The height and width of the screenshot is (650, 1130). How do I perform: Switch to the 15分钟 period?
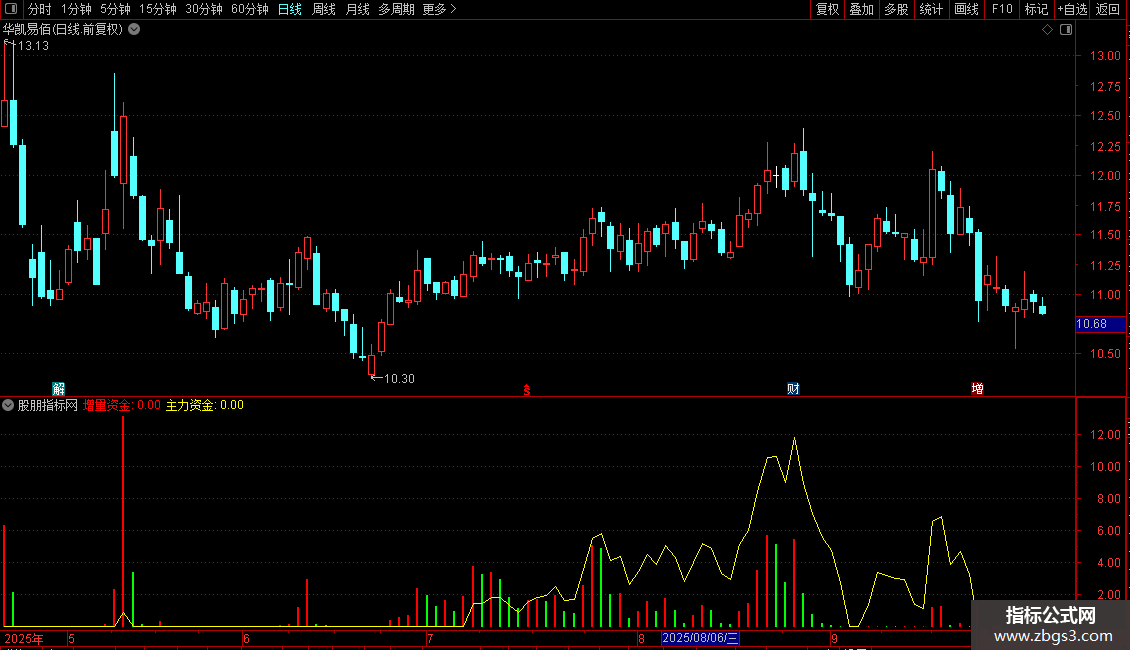157,9
